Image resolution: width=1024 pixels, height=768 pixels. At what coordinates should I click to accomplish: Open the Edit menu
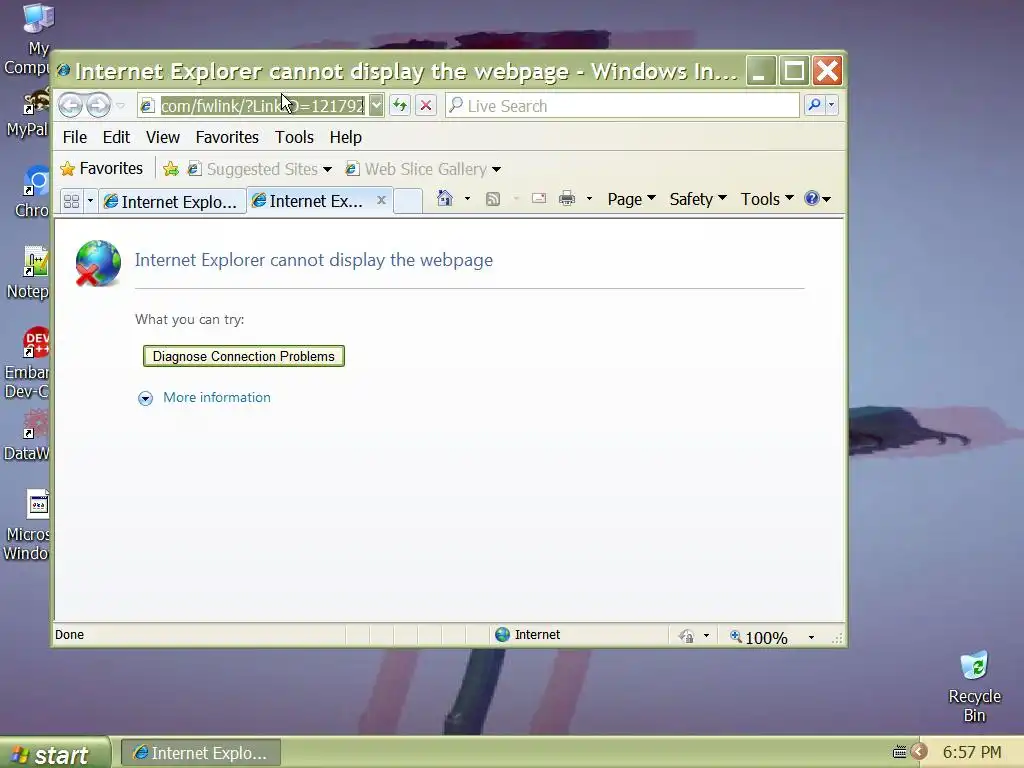pyautogui.click(x=116, y=137)
